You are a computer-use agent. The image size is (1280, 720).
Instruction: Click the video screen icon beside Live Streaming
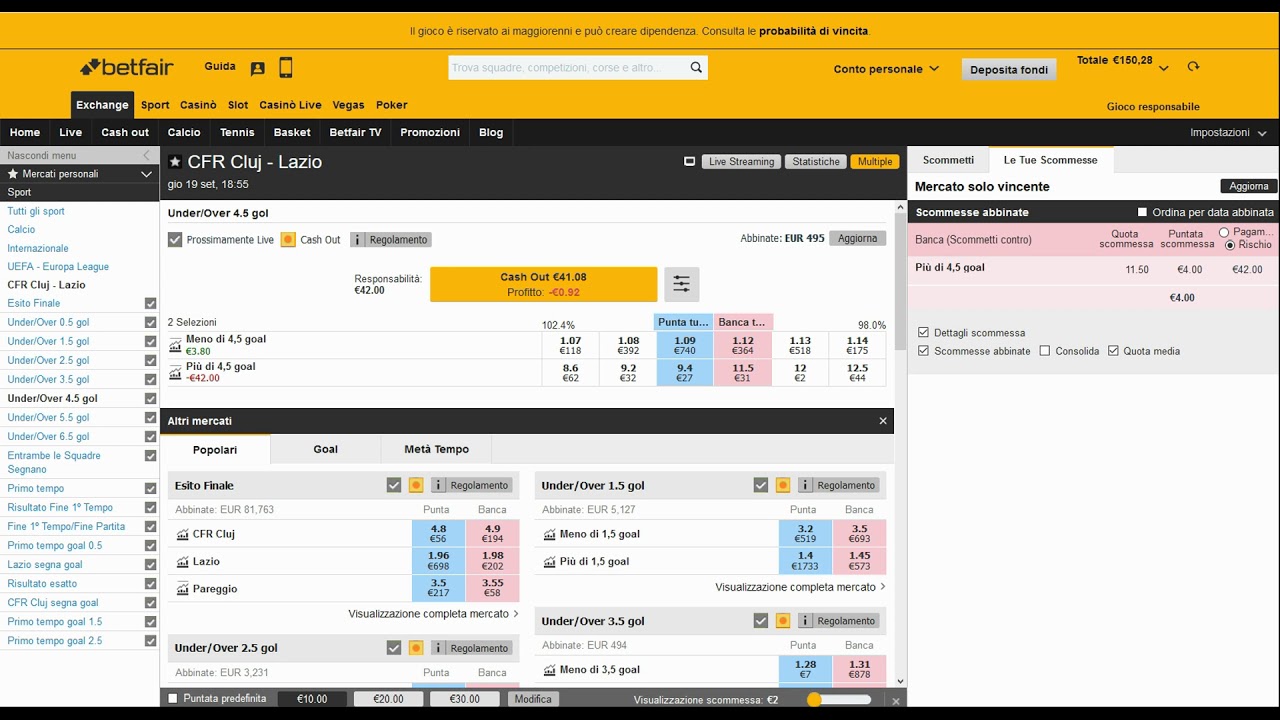coord(689,161)
